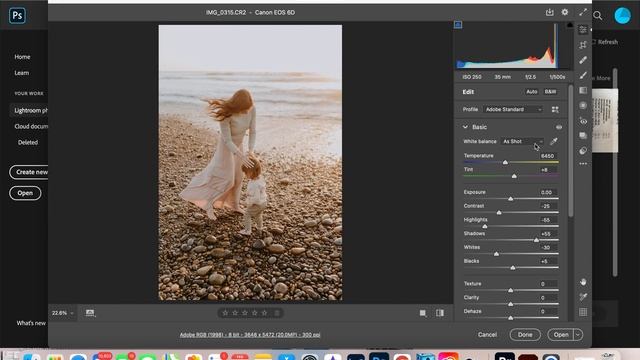This screenshot has width=640, height=360.
Task: Open the 22.6% zoom level dropdown
Action: 62,313
